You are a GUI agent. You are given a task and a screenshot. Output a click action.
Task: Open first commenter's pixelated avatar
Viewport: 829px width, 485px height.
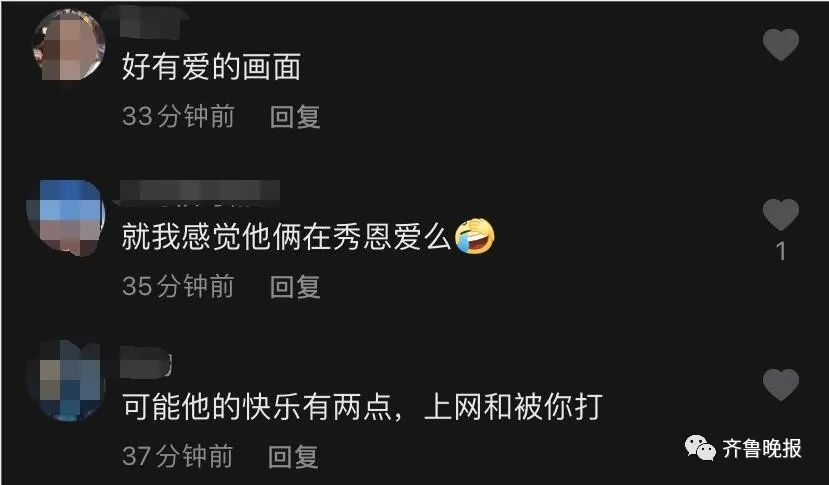click(x=69, y=45)
